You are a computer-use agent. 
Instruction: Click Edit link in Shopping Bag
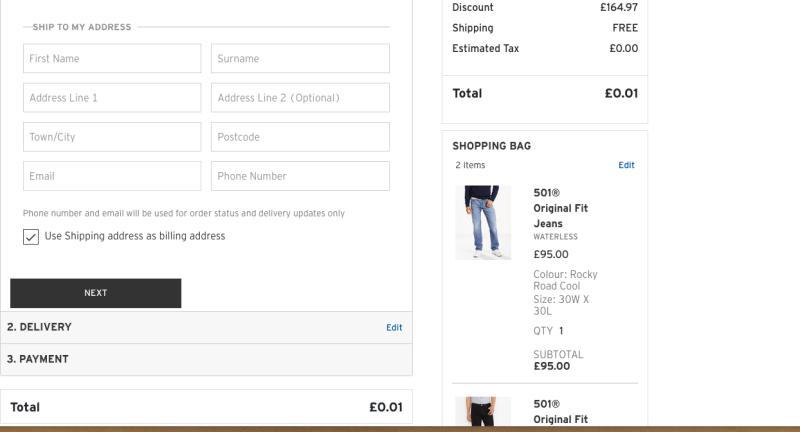point(626,165)
